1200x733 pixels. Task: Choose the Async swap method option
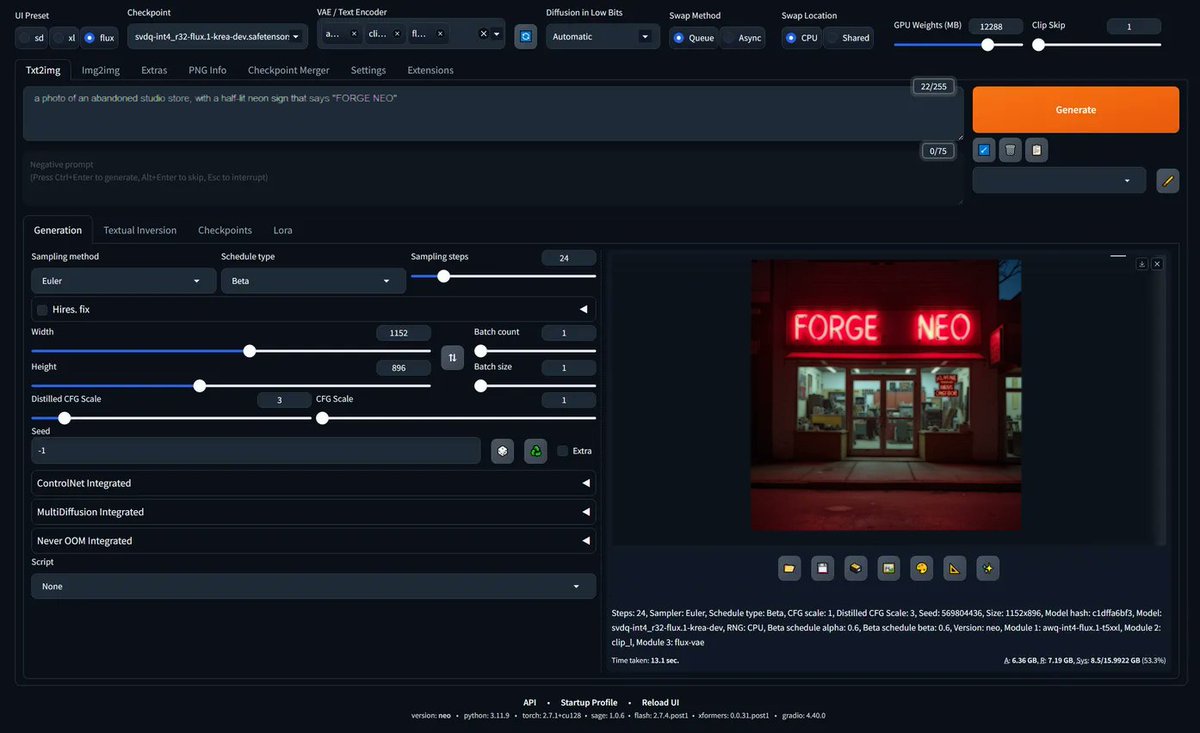click(742, 38)
